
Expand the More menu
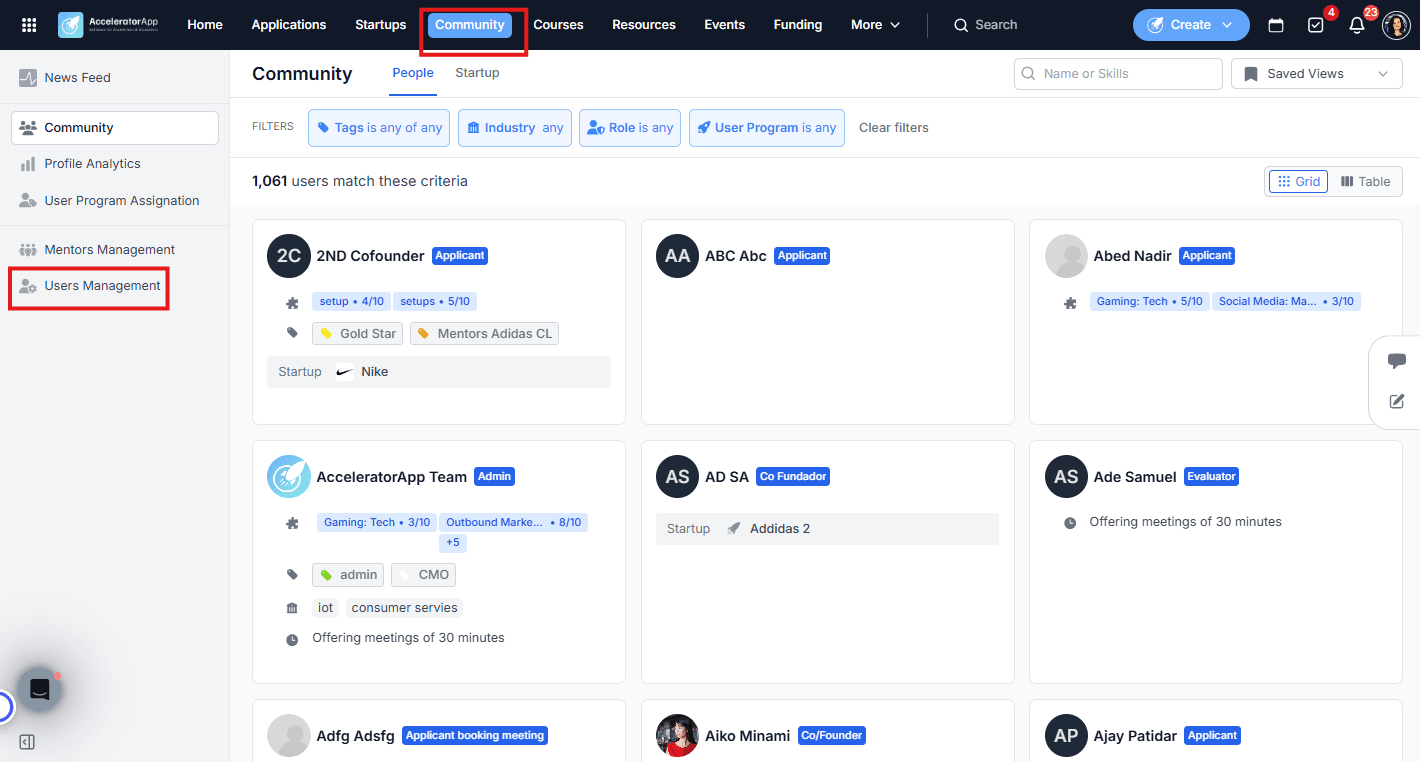click(x=875, y=25)
